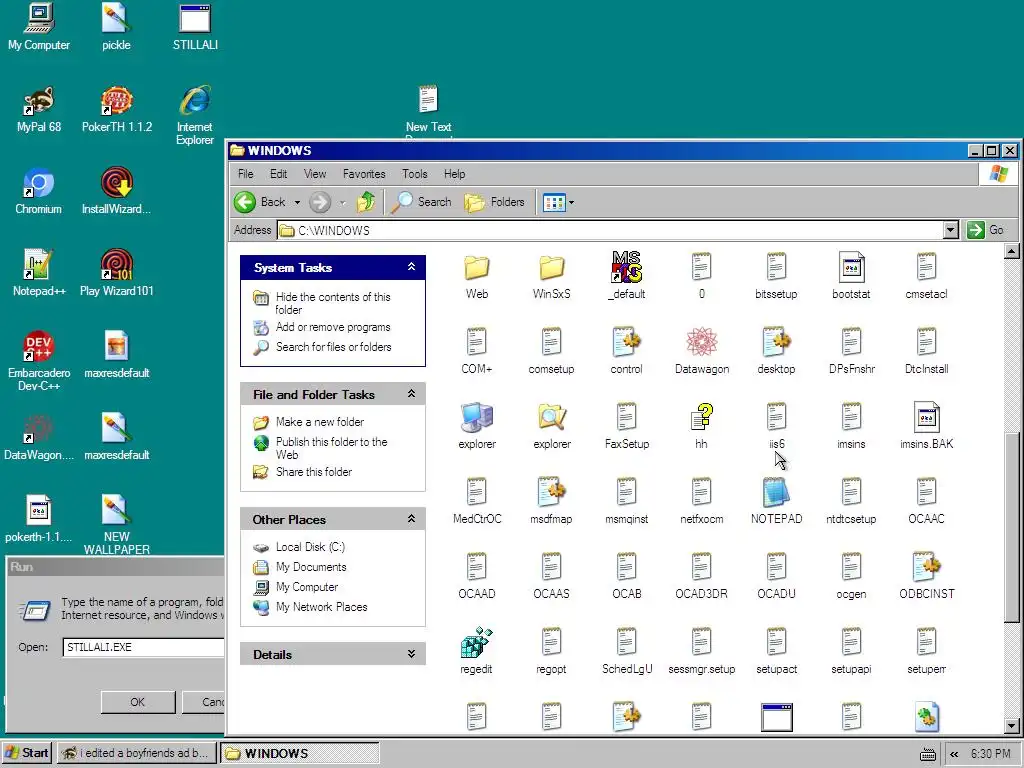Image resolution: width=1024 pixels, height=768 pixels.
Task: Click Share this folder link
Action: (x=313, y=472)
